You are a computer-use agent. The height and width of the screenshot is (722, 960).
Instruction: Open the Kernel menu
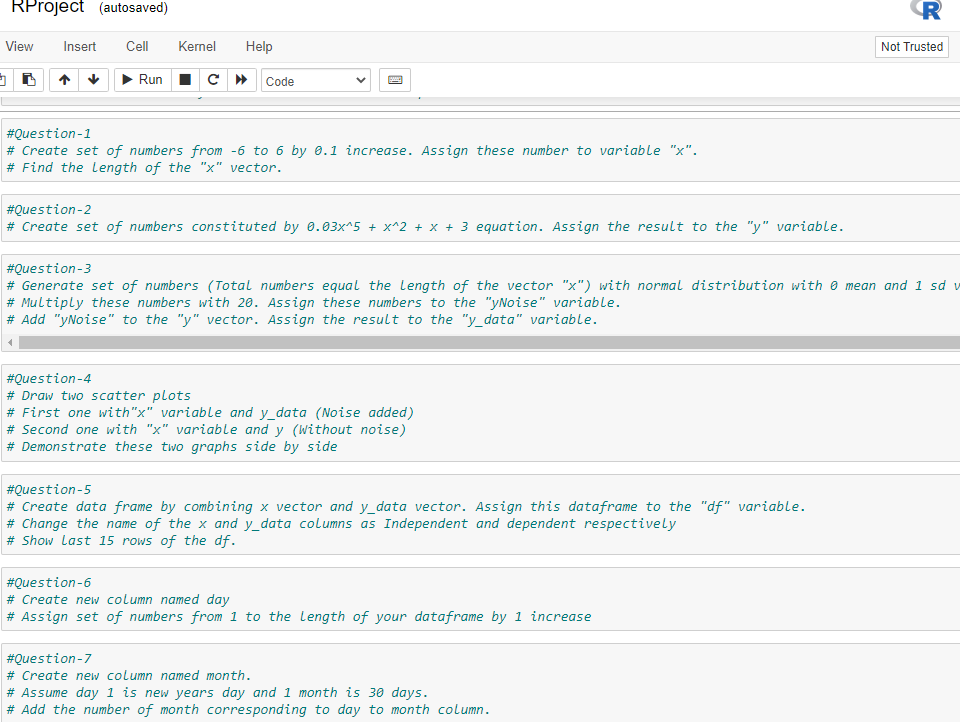(x=196, y=46)
